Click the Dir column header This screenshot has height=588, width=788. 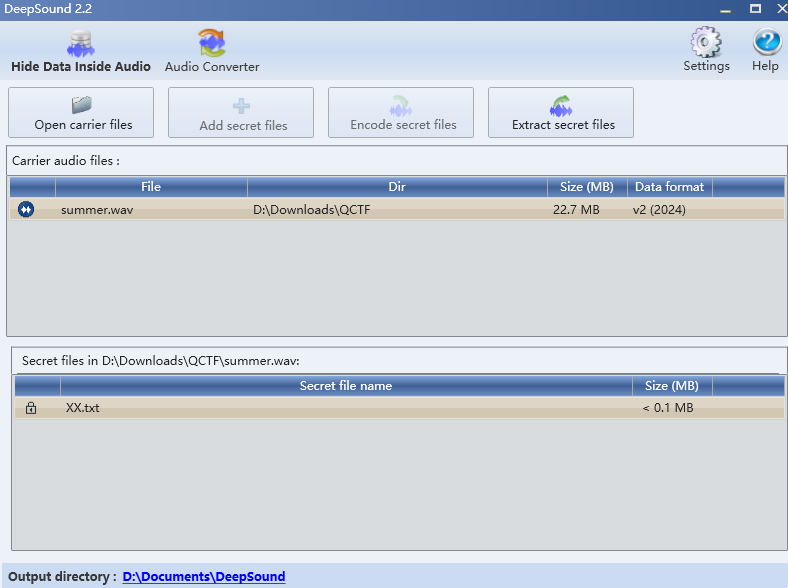(397, 187)
